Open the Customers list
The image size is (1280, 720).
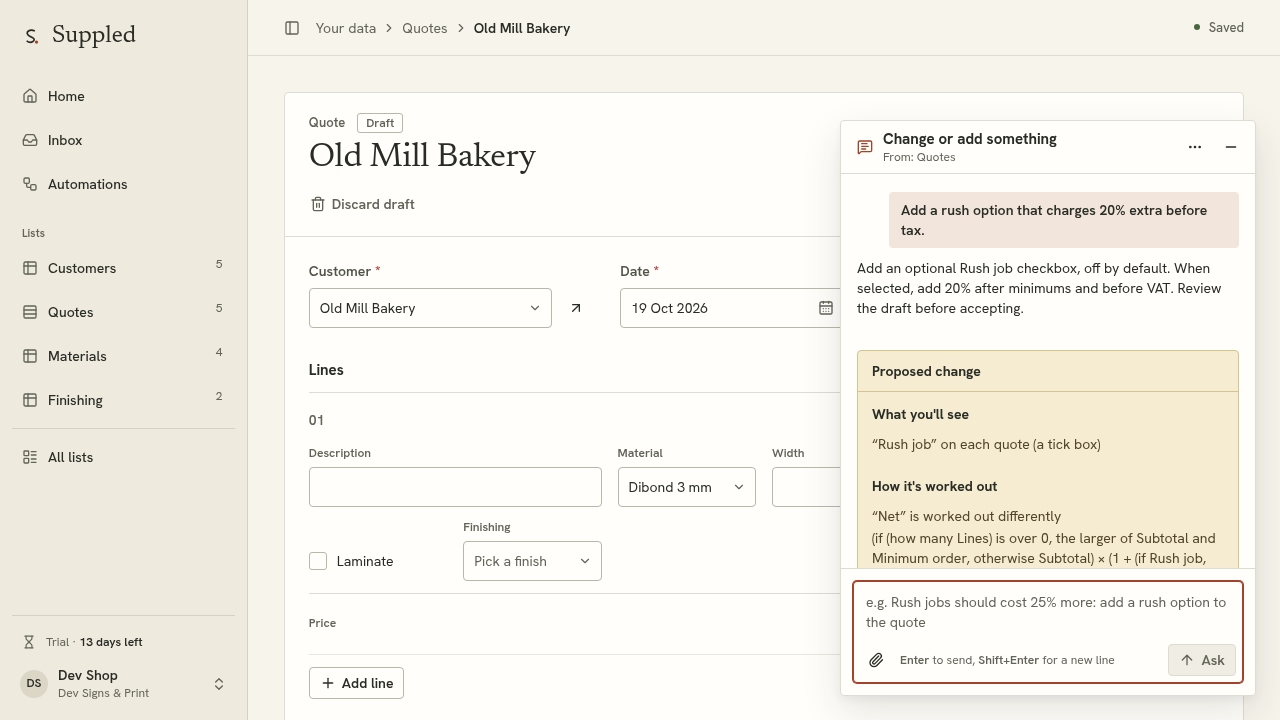(124, 268)
